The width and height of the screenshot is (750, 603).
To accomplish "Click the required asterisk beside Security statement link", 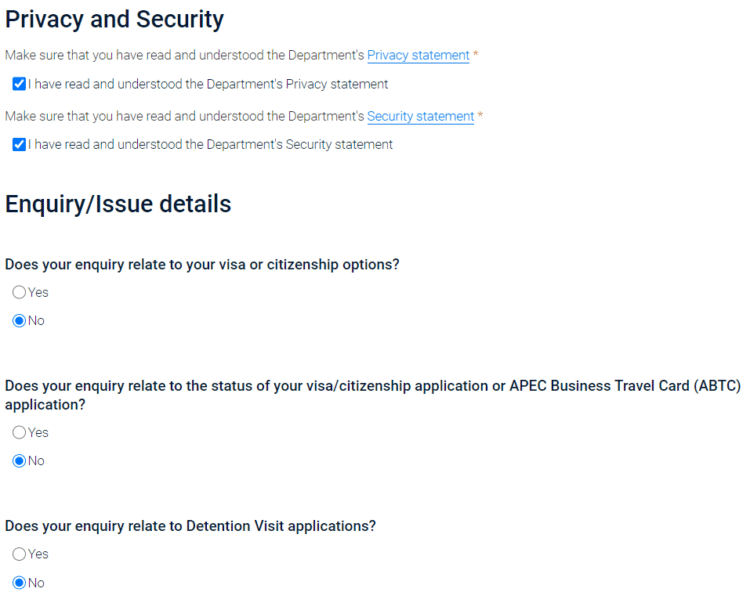I will (480, 115).
